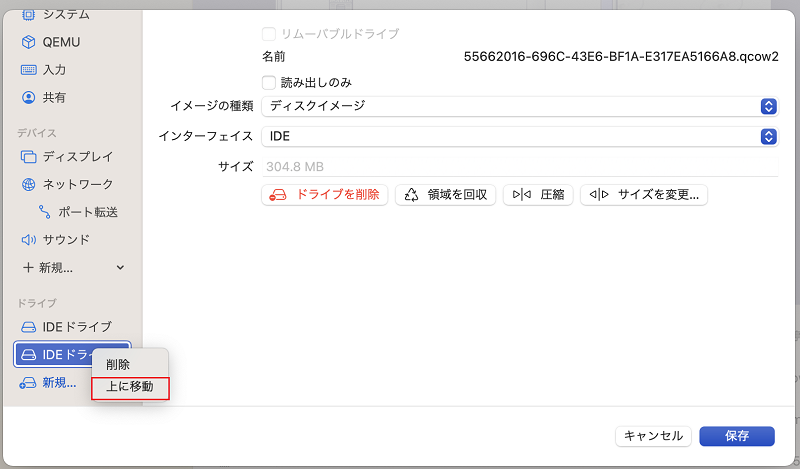Click the ドライブを削除 button text
This screenshot has height=469, width=800.
[x=338, y=194]
